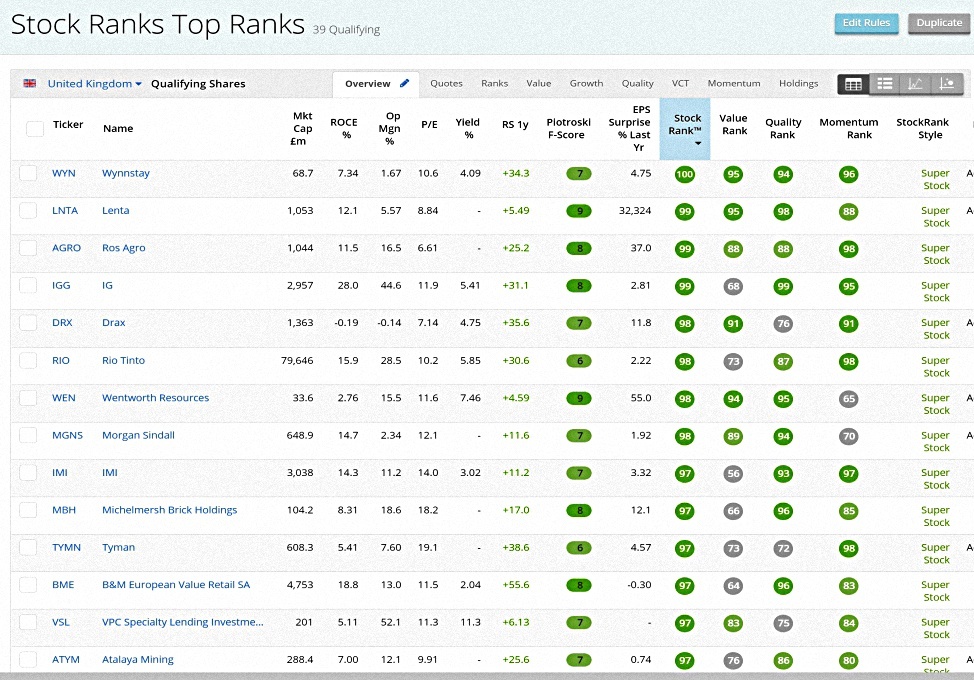
Task: Check the box next to DRX Drax
Action: tap(28, 322)
